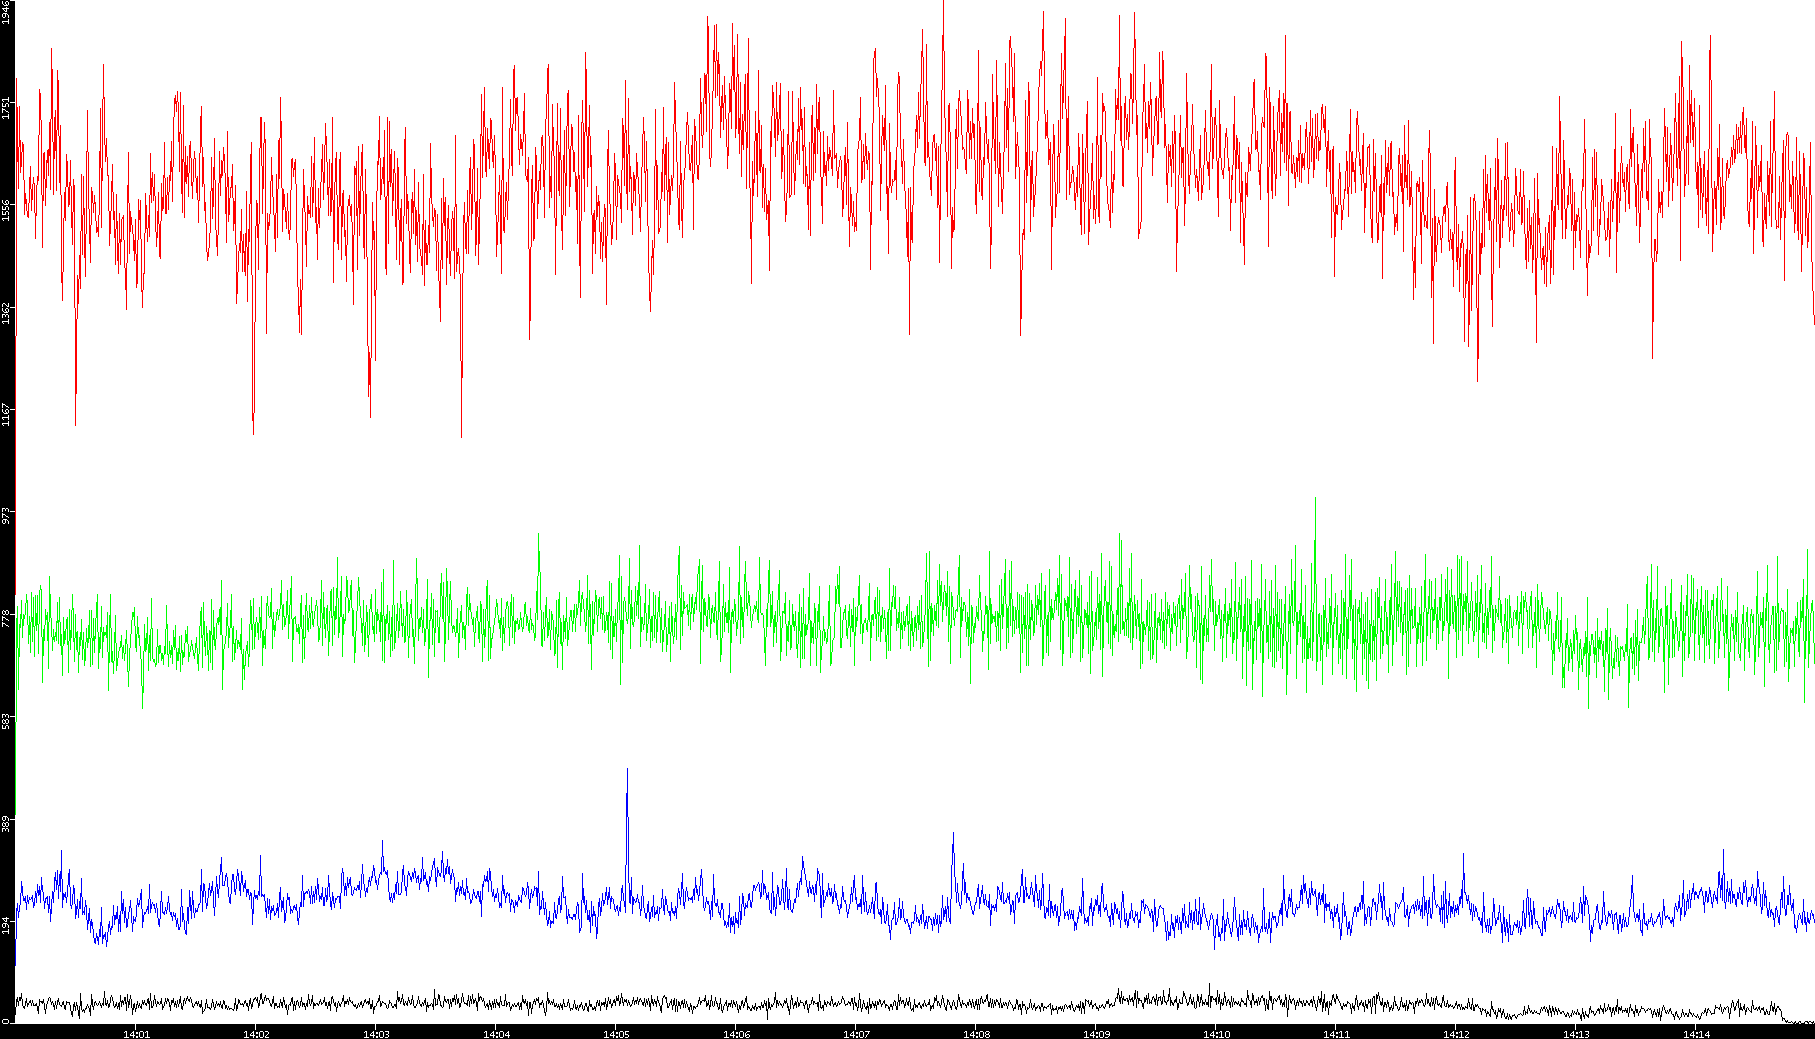Viewport: 1815px width, 1039px height.
Task: Click the 583 vertical axis label
Action: (6, 720)
